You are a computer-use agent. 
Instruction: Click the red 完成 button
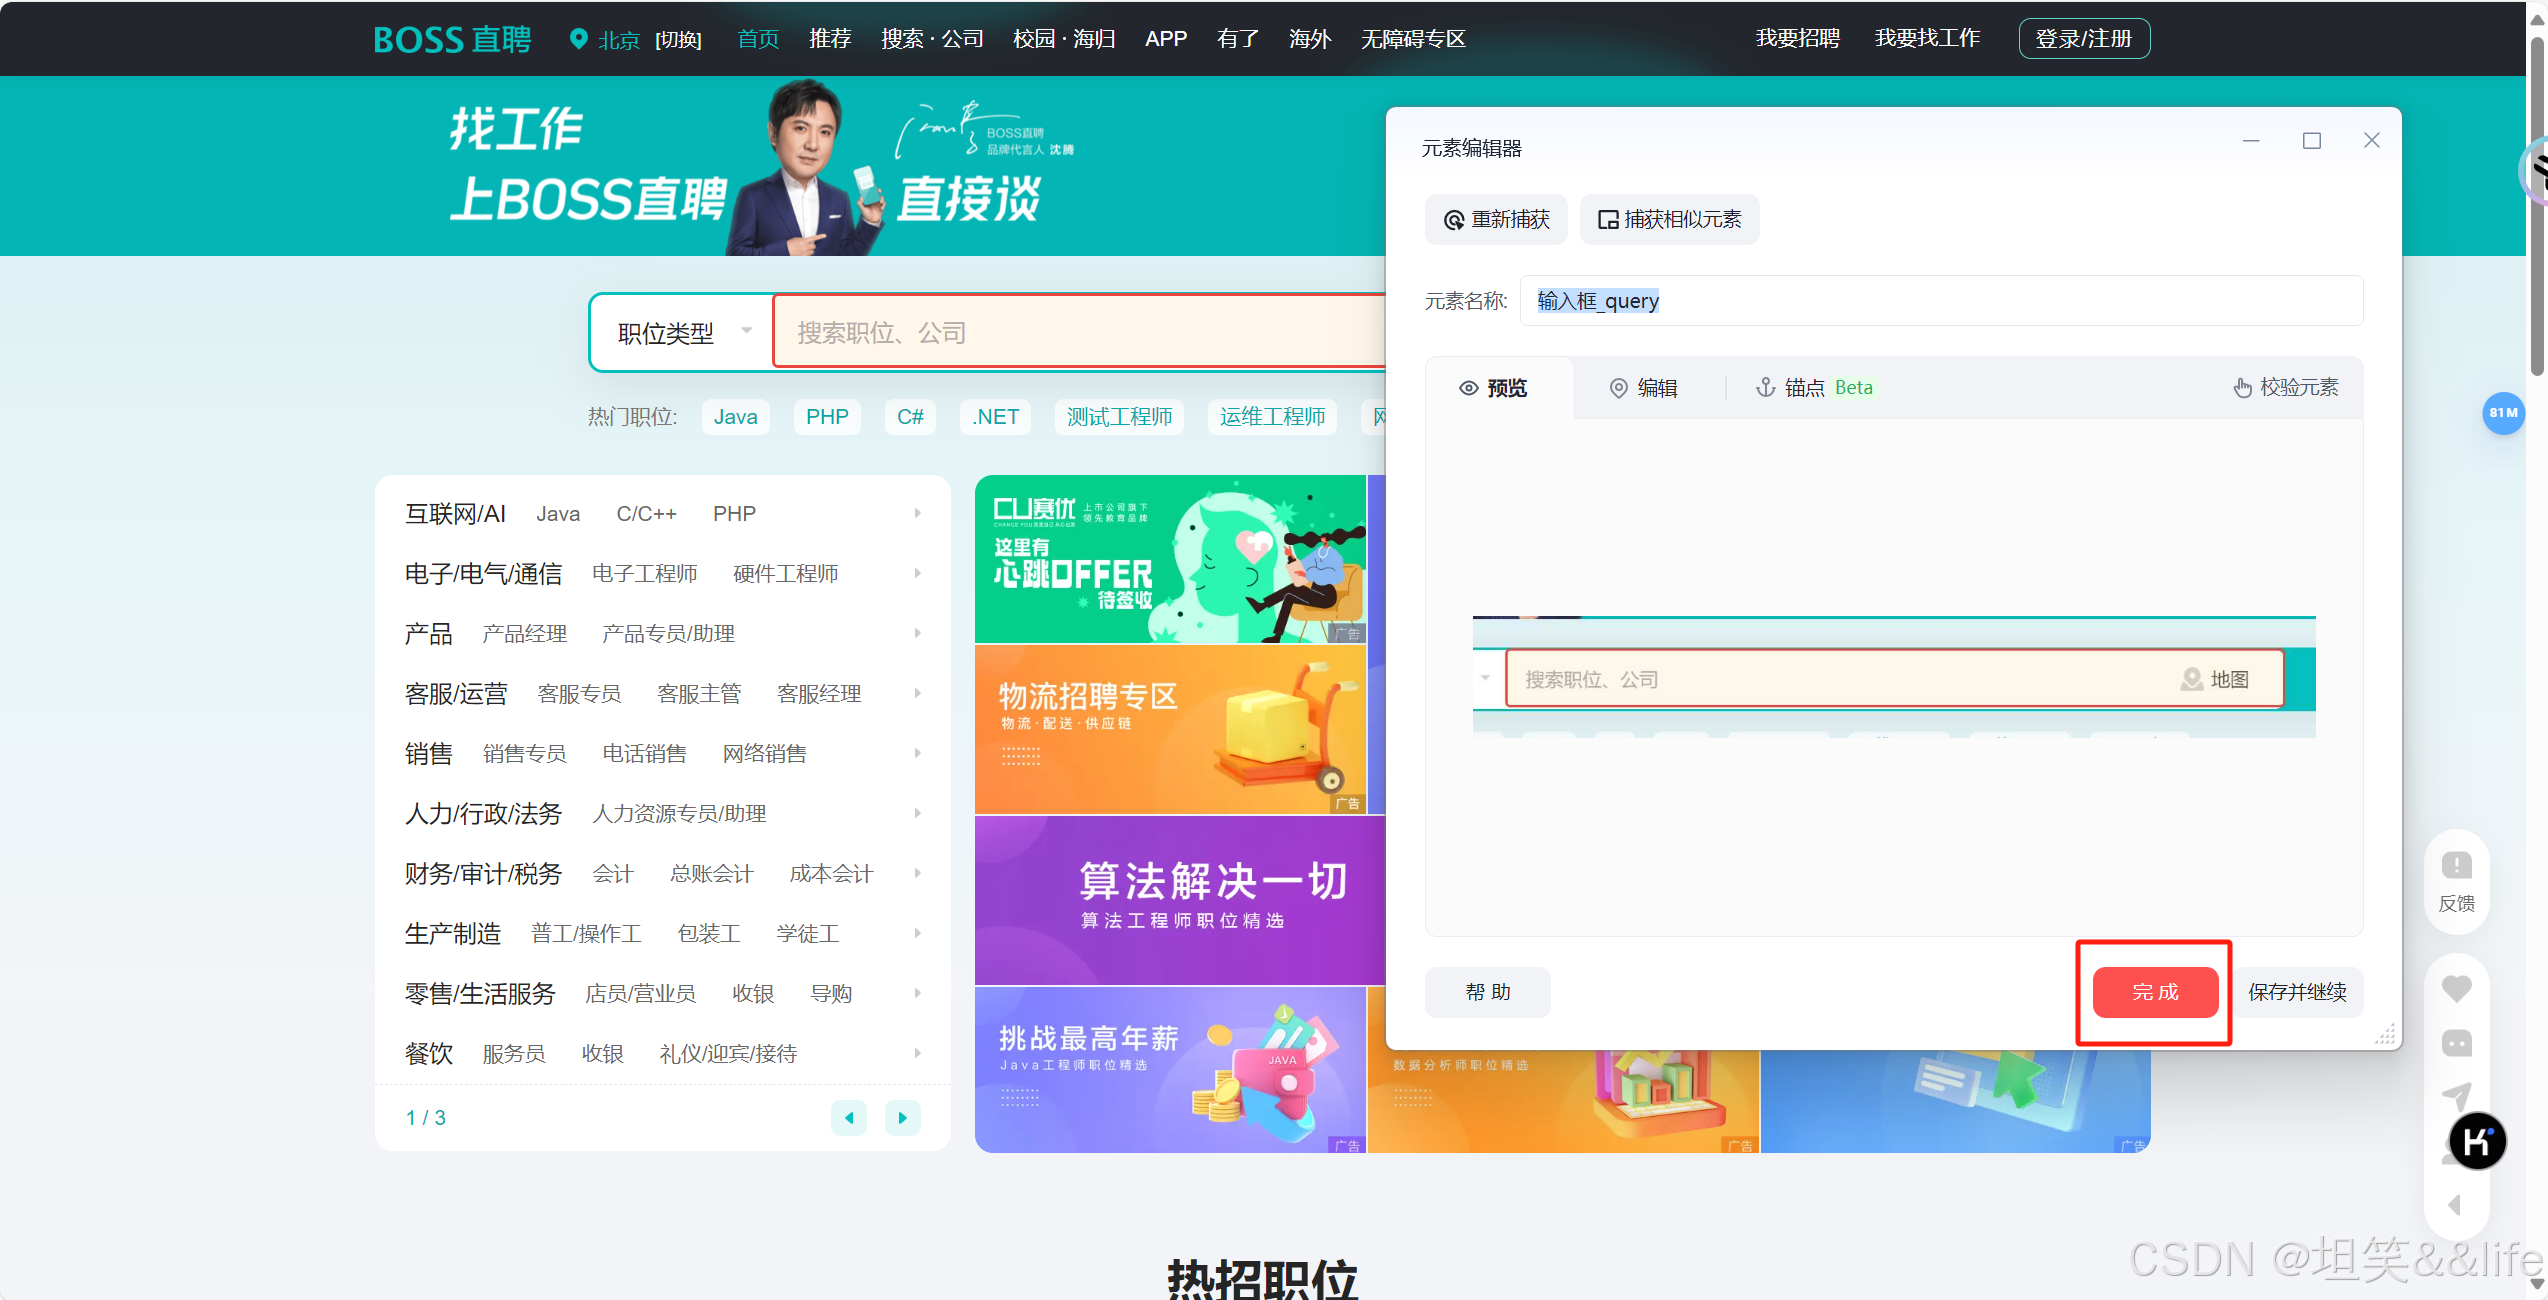coord(2155,992)
